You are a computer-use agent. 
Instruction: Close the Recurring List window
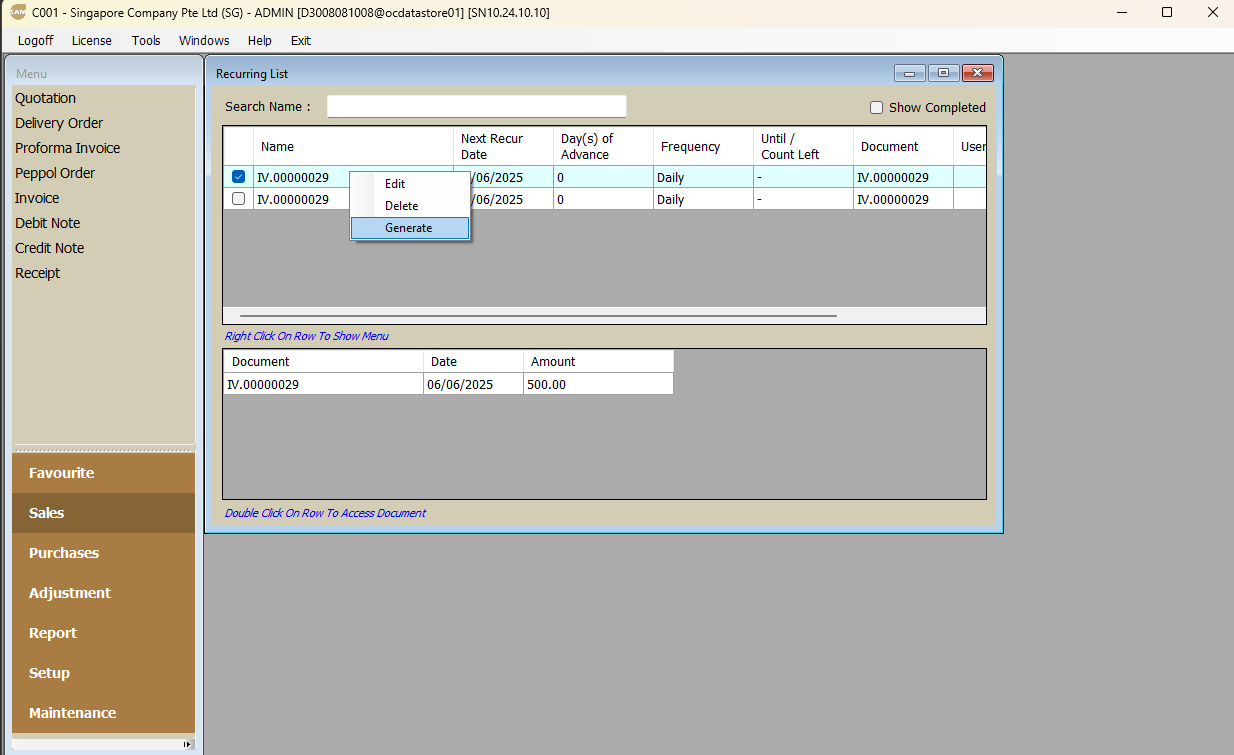[x=977, y=73]
